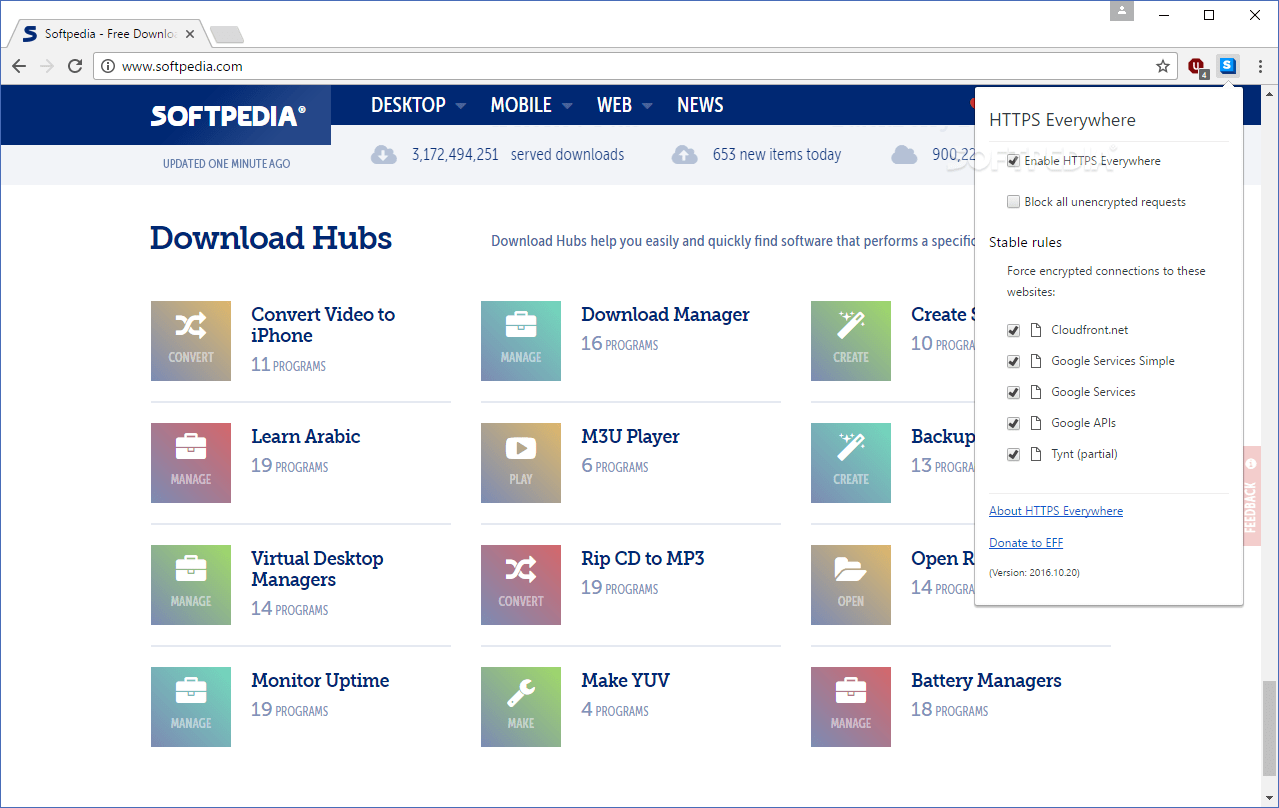Open a new tab with the tab button

228,35
